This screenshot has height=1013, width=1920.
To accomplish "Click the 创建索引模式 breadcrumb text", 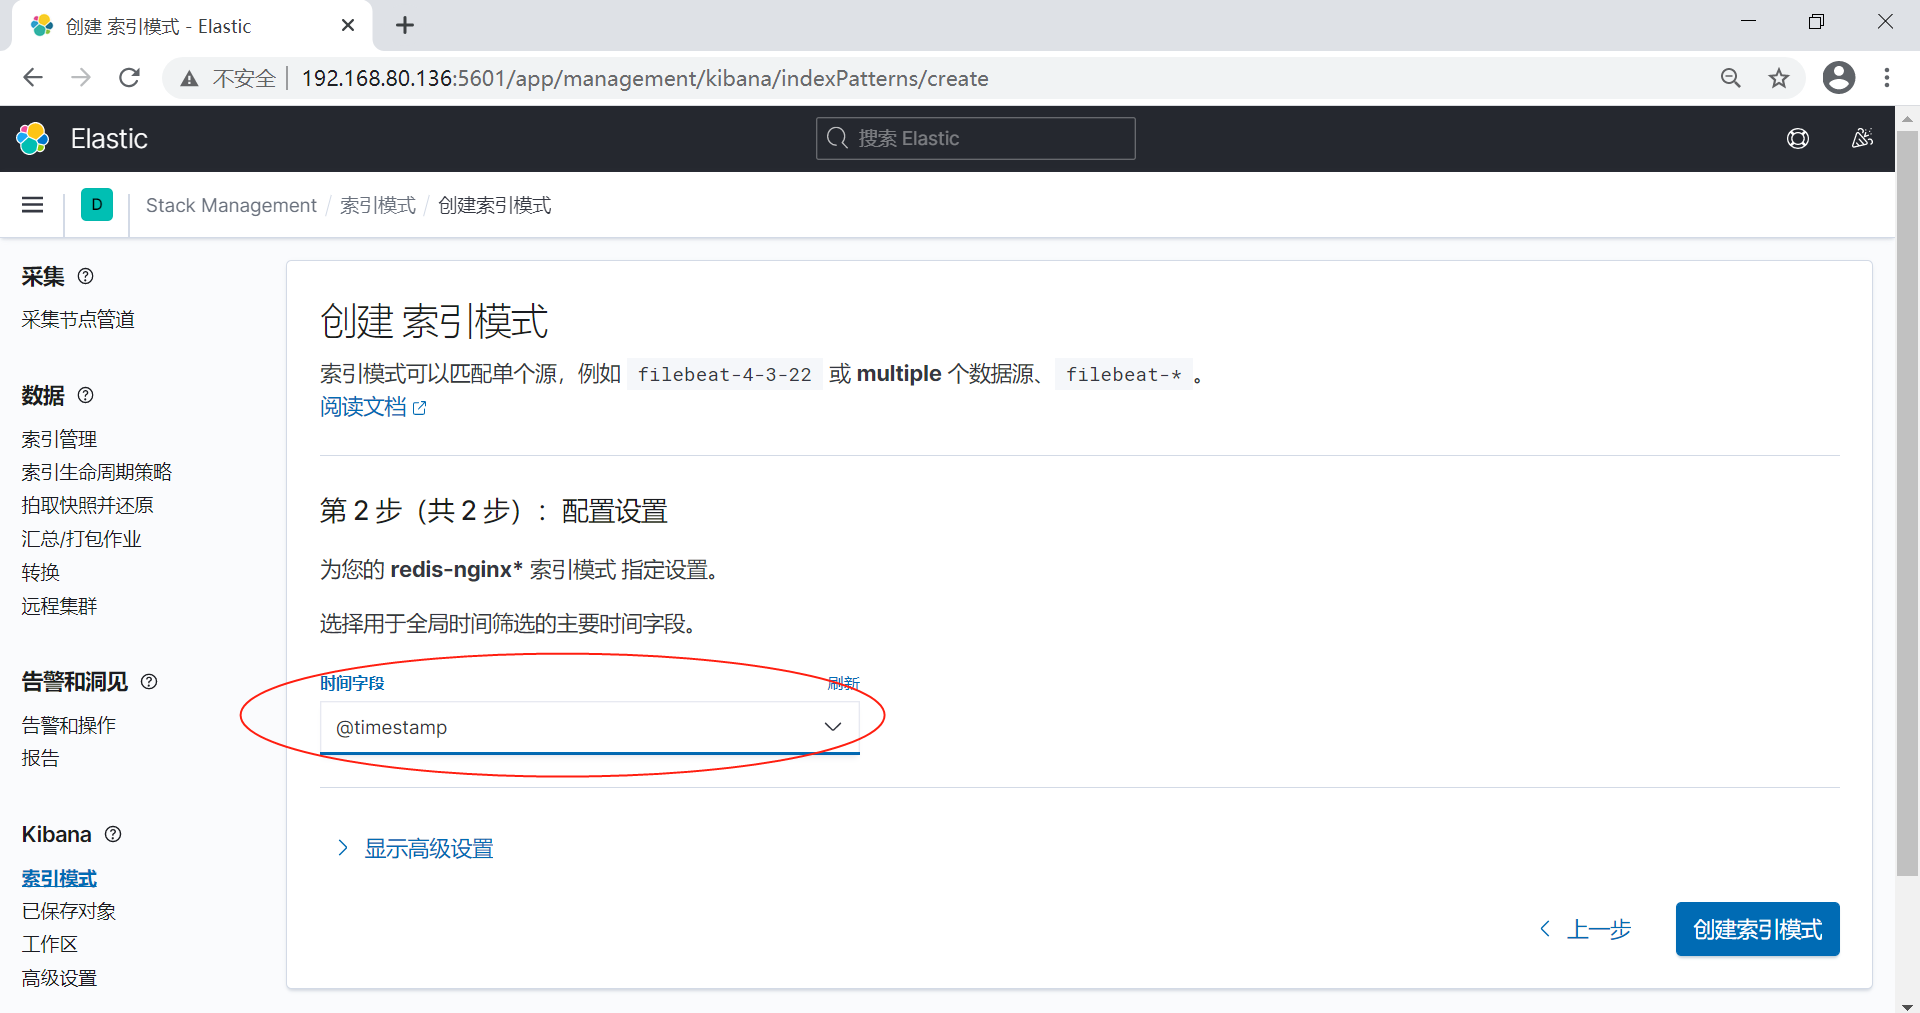I will [495, 205].
